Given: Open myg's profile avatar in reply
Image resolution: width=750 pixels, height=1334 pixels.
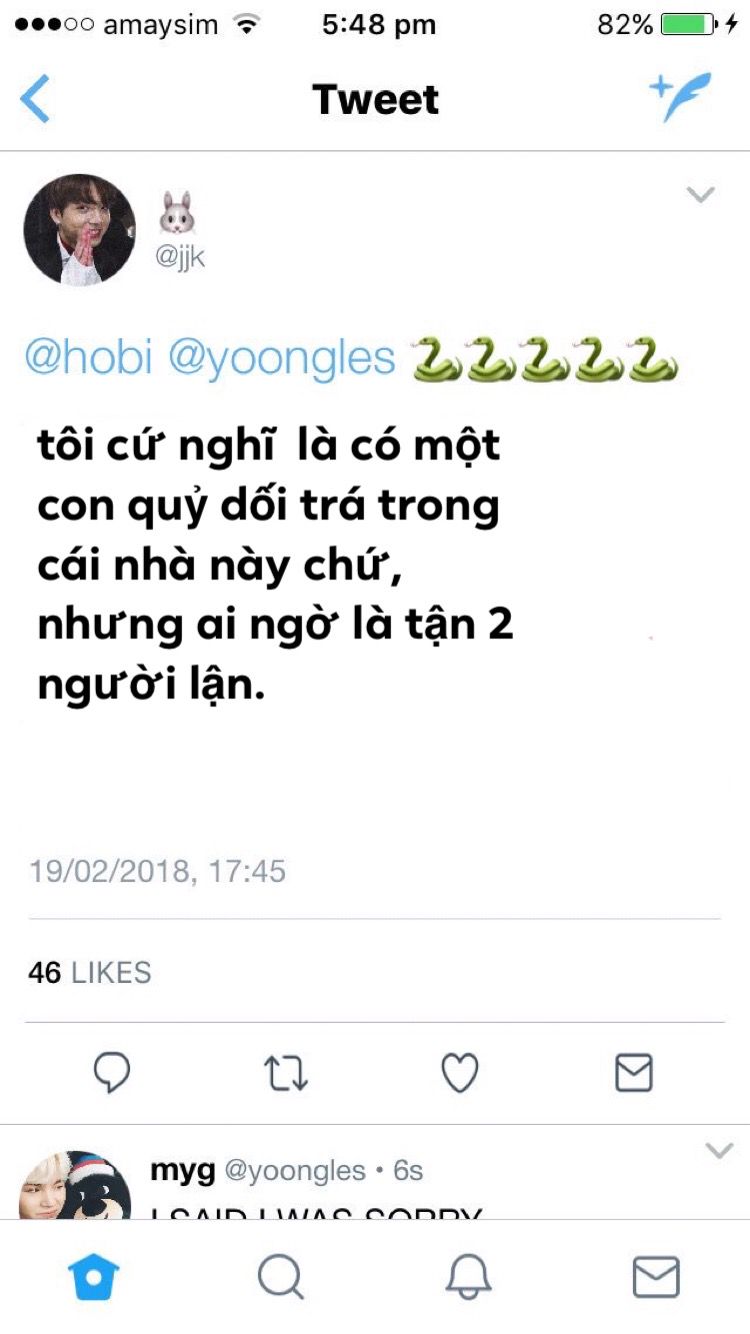Looking at the screenshot, I should pyautogui.click(x=75, y=1185).
